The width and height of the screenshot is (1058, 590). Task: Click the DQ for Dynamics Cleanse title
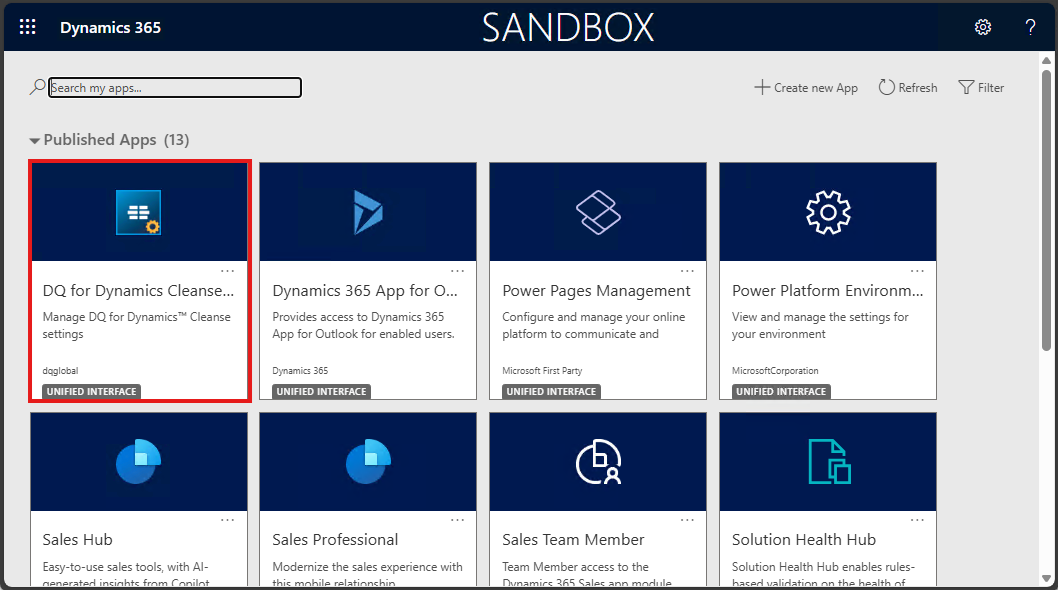tap(138, 291)
